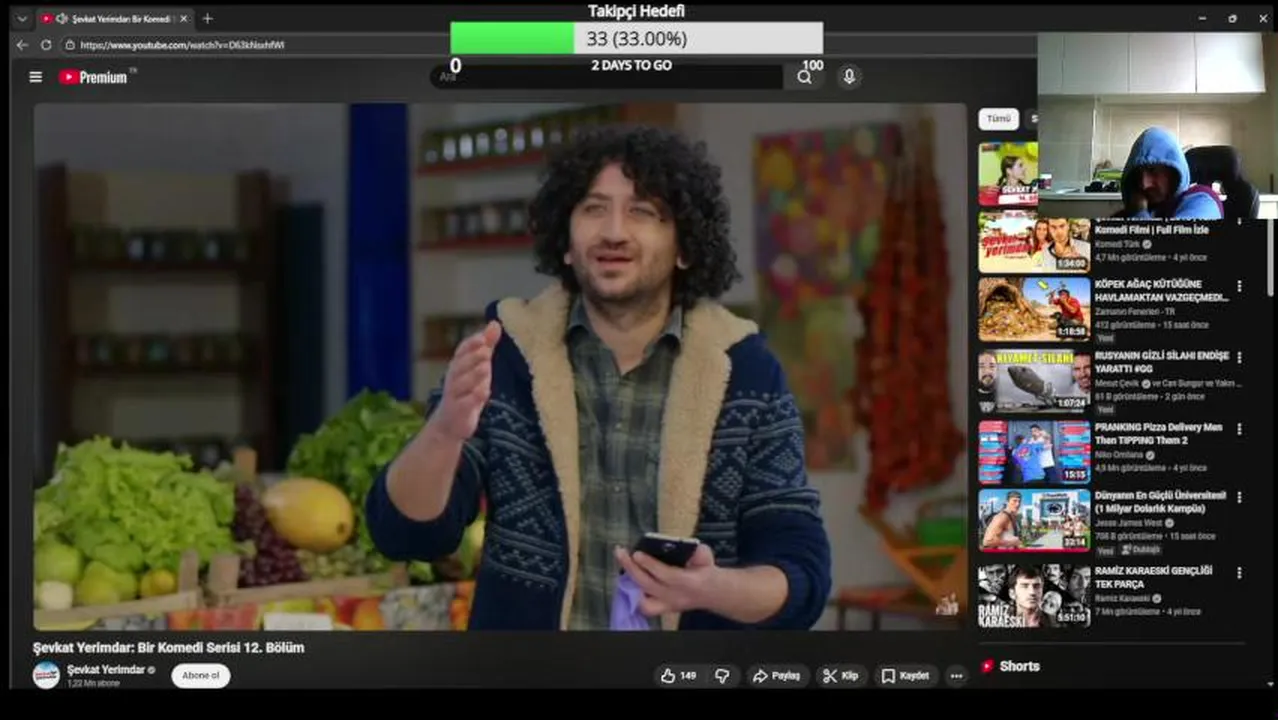Open KÖPEK AĞAÇ KÜTÜĞÜNE video thumbnail

tap(1034, 309)
